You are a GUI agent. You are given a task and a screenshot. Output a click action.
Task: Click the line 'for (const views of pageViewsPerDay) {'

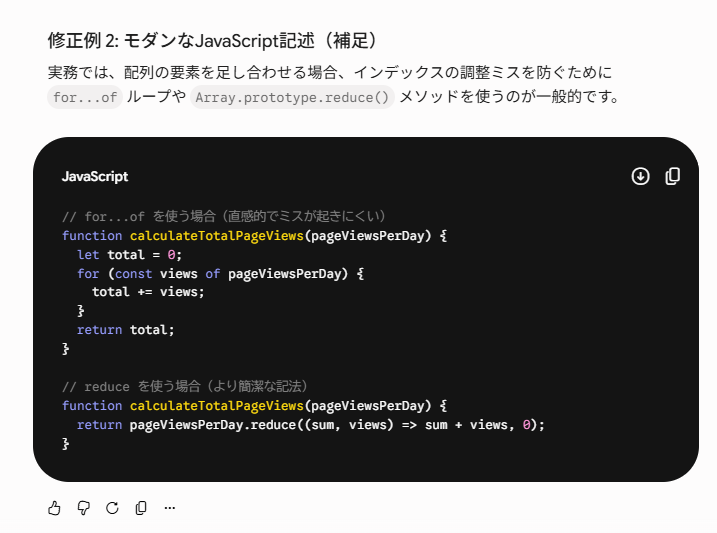tap(220, 274)
